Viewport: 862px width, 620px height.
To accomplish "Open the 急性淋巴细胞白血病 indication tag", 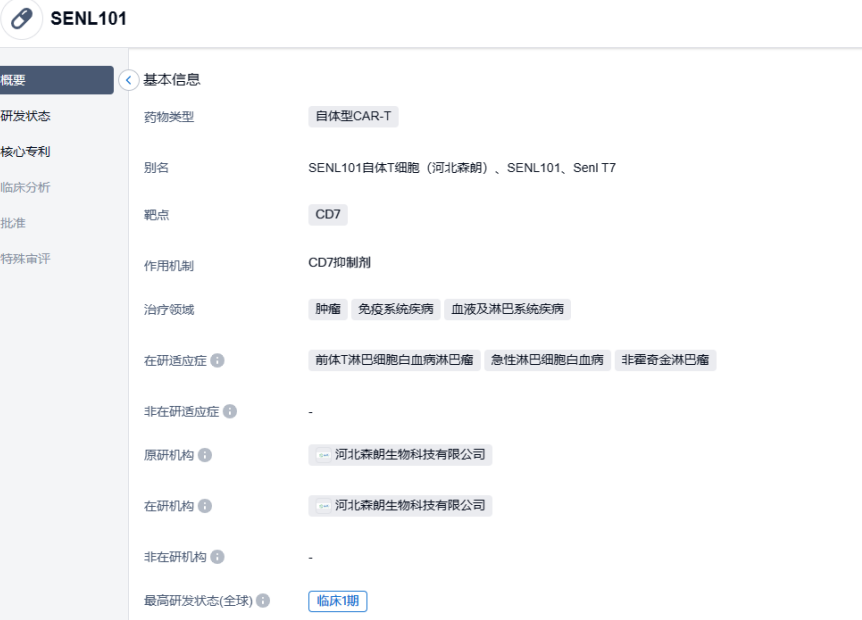I will point(547,360).
